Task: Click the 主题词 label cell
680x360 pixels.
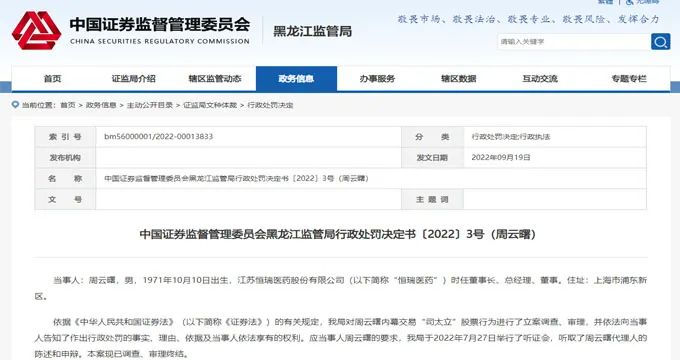Action: coord(432,200)
